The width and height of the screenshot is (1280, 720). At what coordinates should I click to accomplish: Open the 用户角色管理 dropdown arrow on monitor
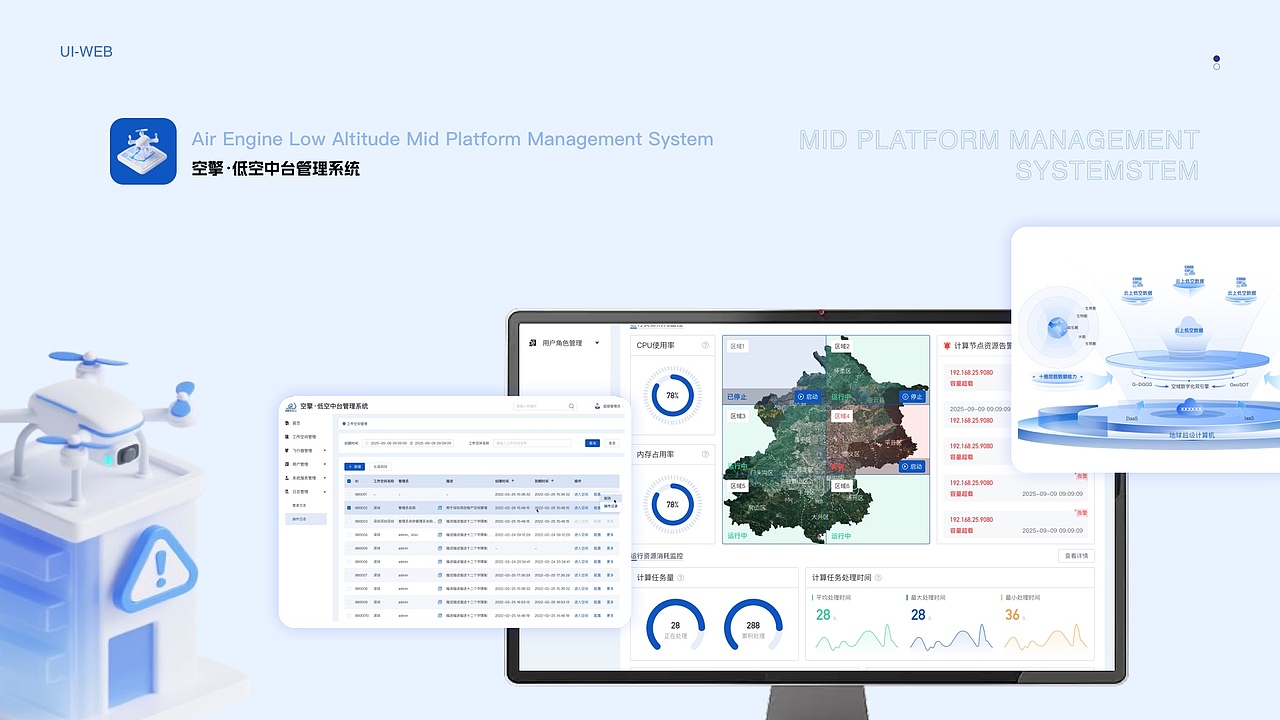[x=597, y=343]
